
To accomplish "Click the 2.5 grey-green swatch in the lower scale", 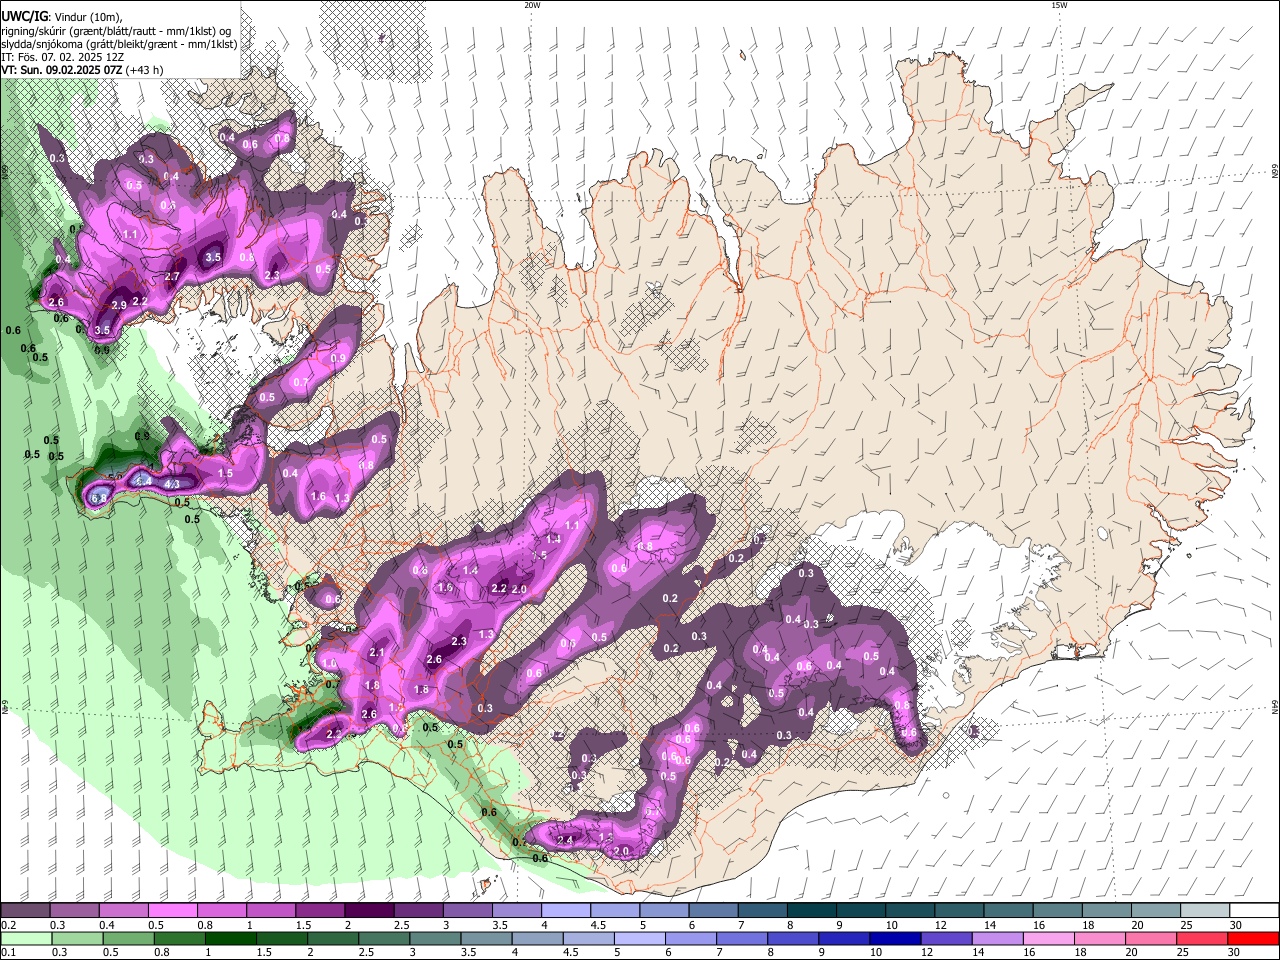I will tap(384, 938).
